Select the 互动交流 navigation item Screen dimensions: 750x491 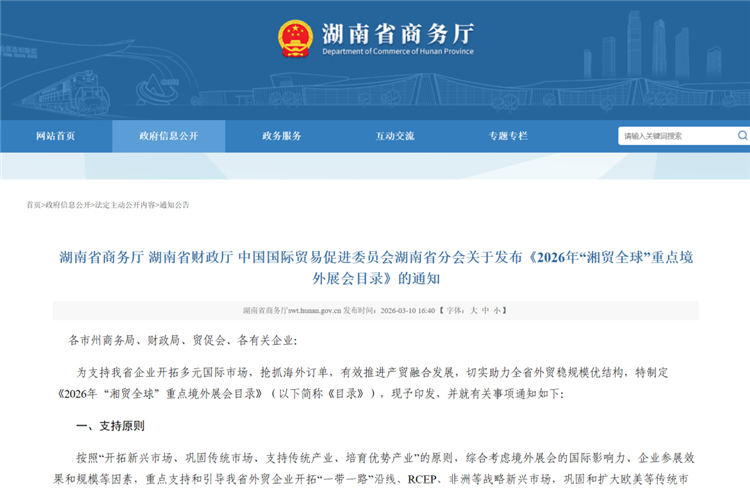(x=395, y=136)
